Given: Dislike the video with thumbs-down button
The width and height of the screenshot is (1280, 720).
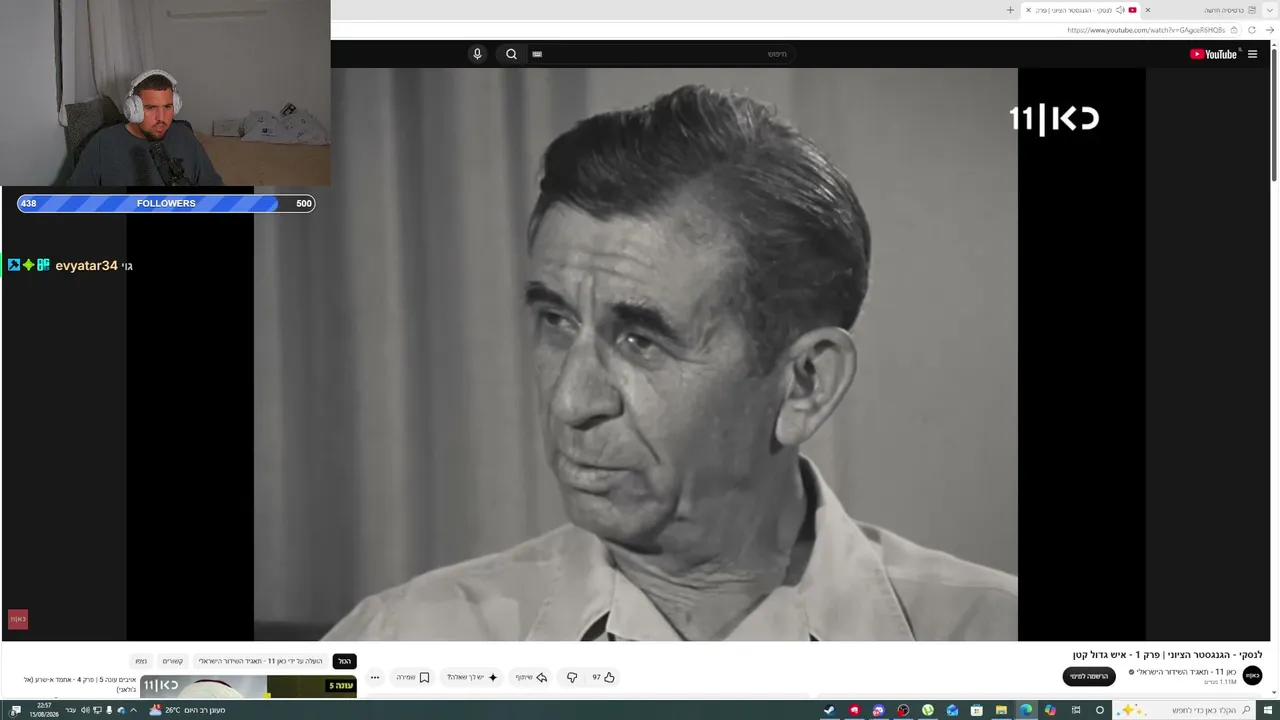Looking at the screenshot, I should pyautogui.click(x=572, y=677).
